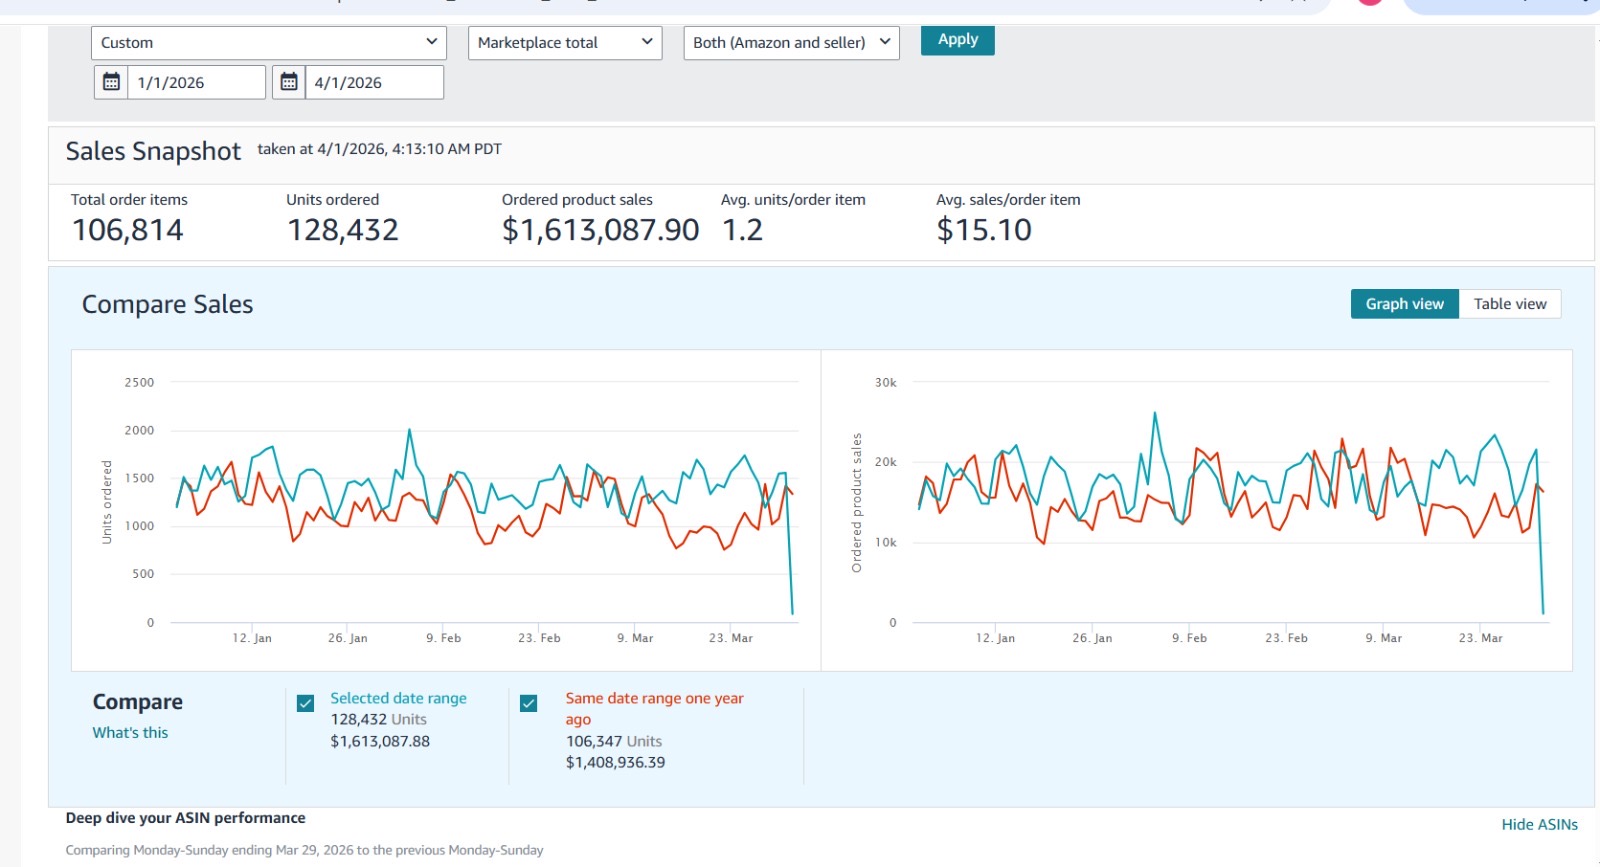Click the Apply button
Screen dimensions: 1600x867
(957, 40)
